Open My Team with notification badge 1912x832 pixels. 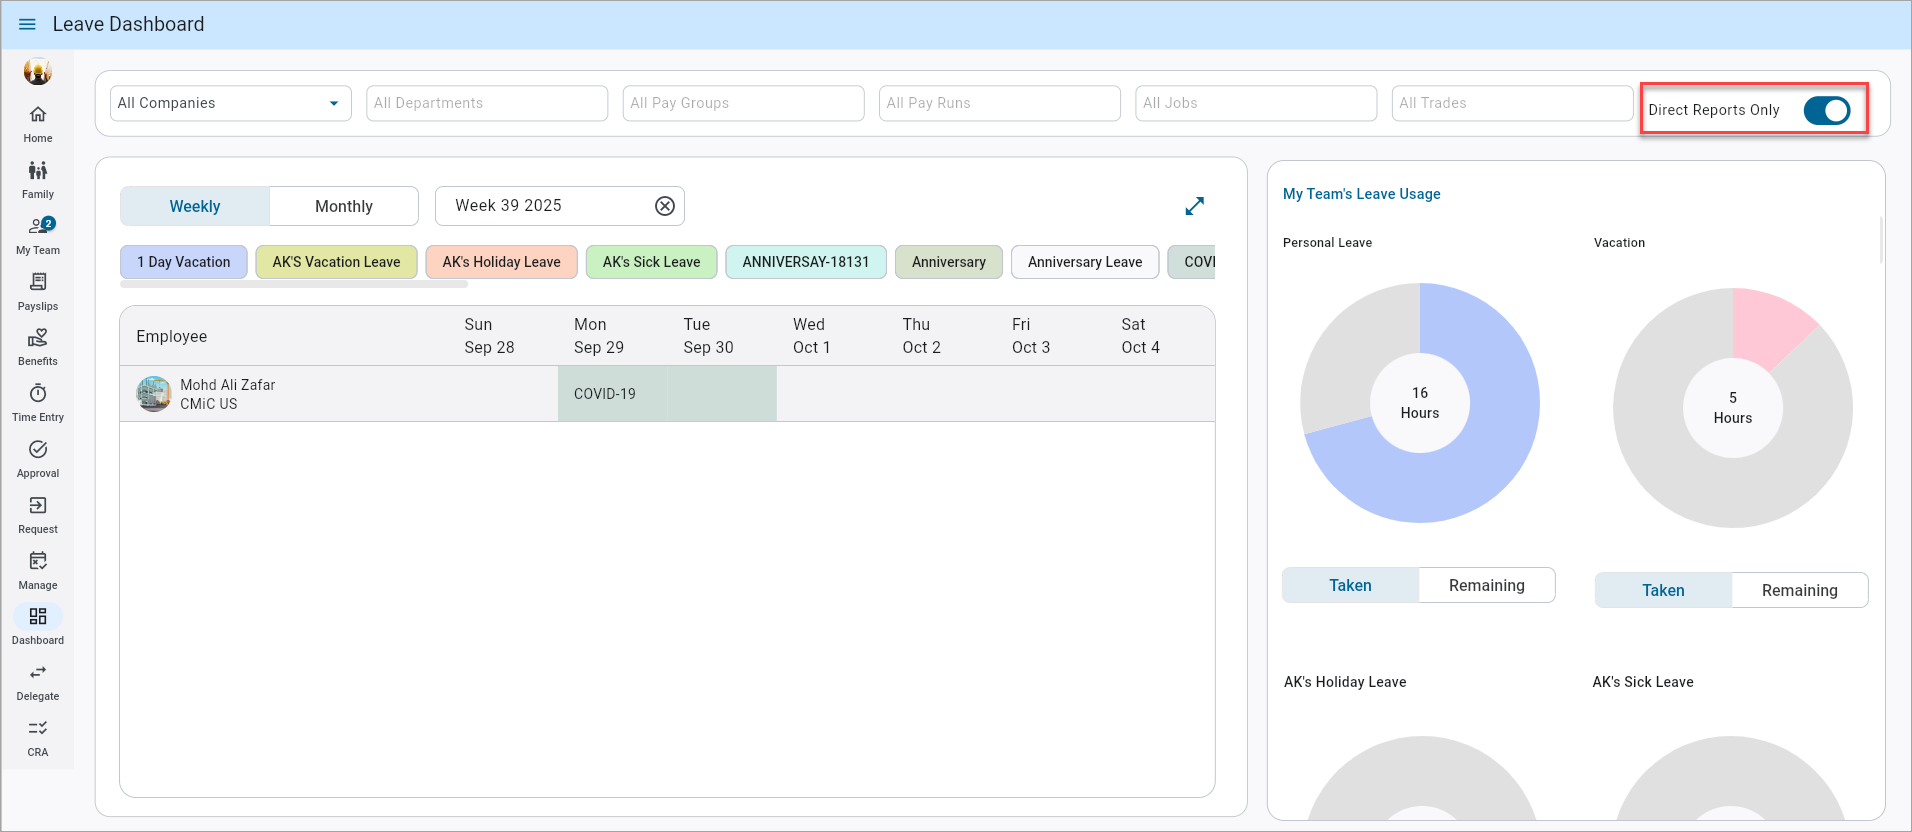(x=39, y=227)
